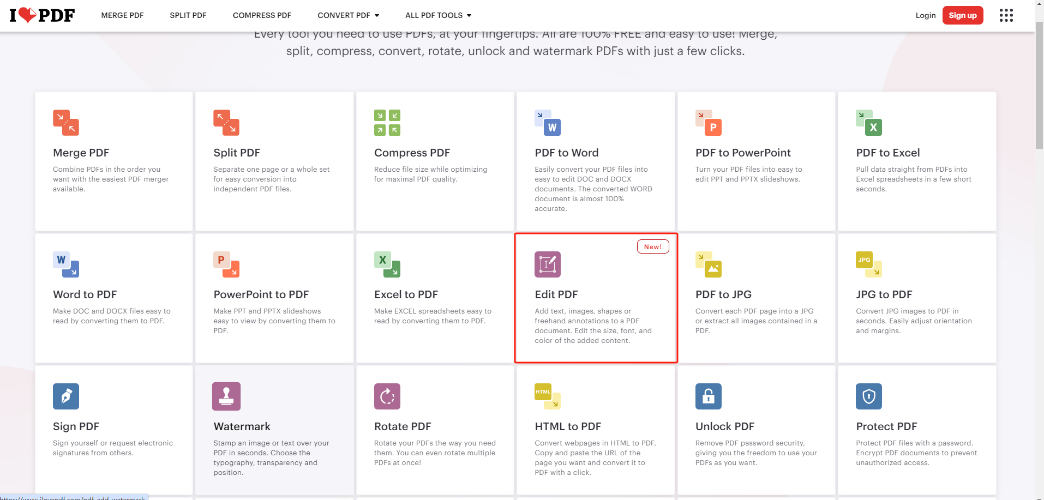Click the Watermark stamp icon
The image size is (1044, 500).
(x=226, y=396)
